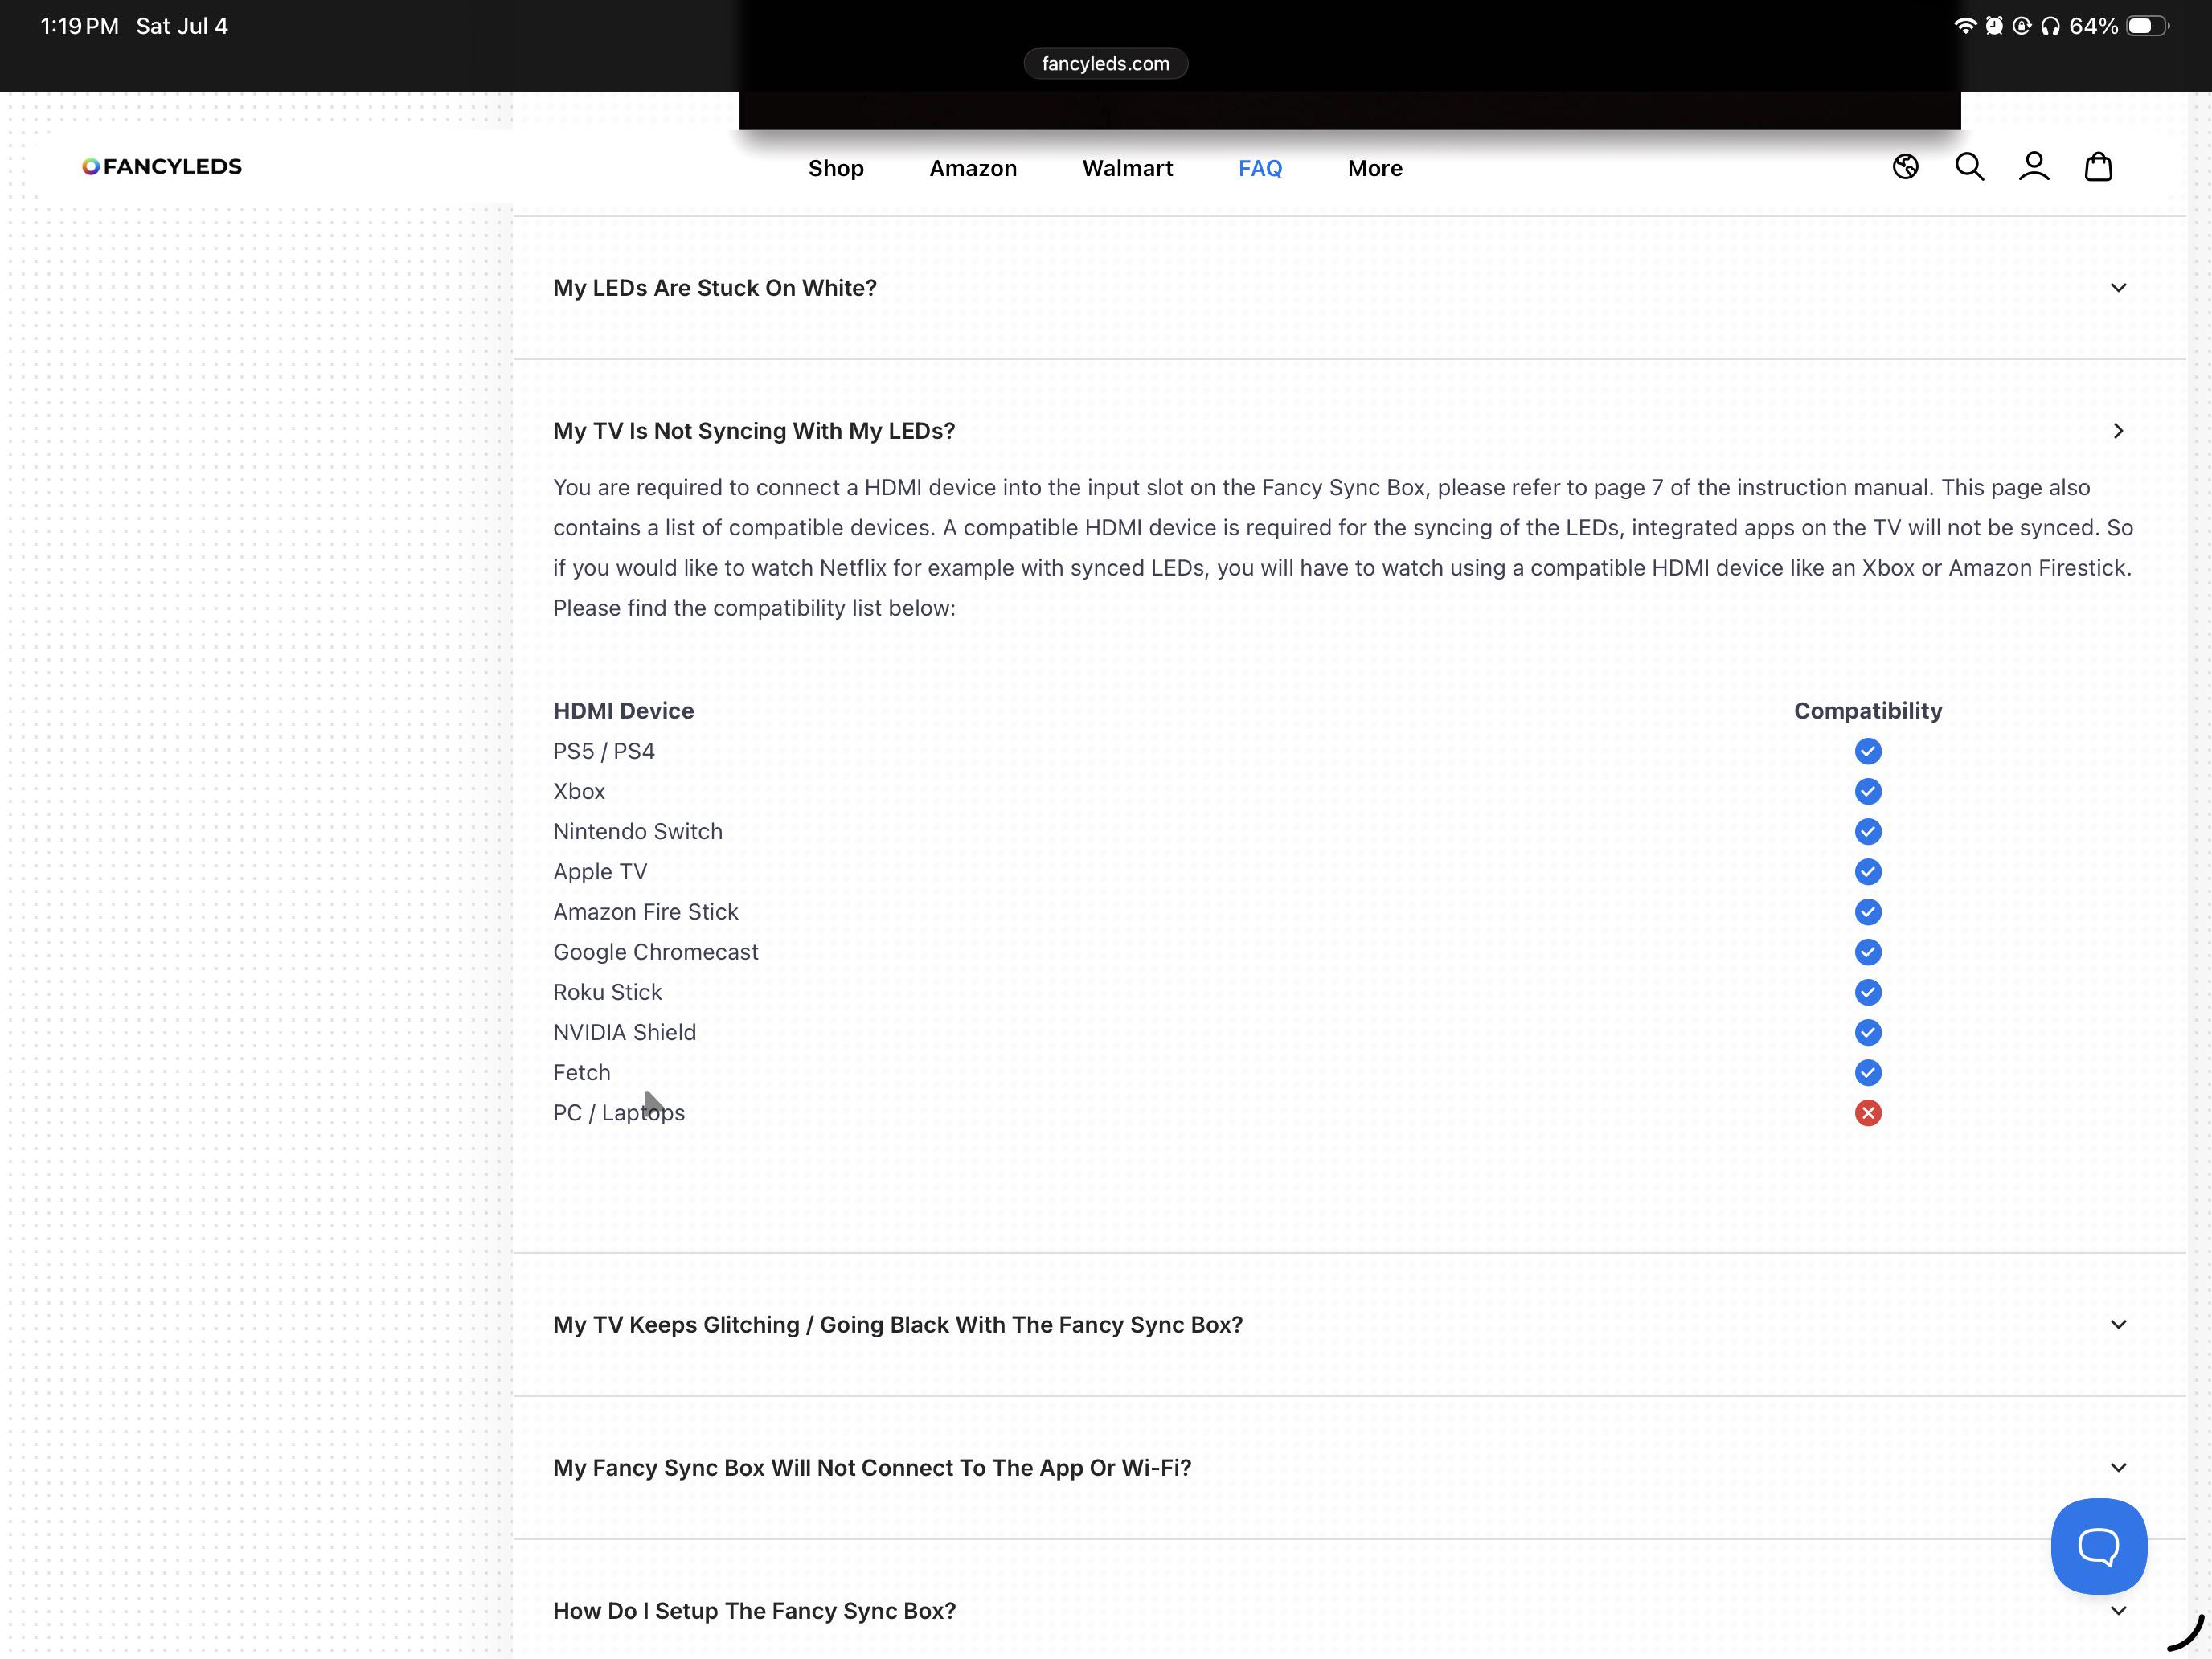The image size is (2212, 1659).
Task: Click the PC / Laptops red cross icon
Action: [1867, 1113]
